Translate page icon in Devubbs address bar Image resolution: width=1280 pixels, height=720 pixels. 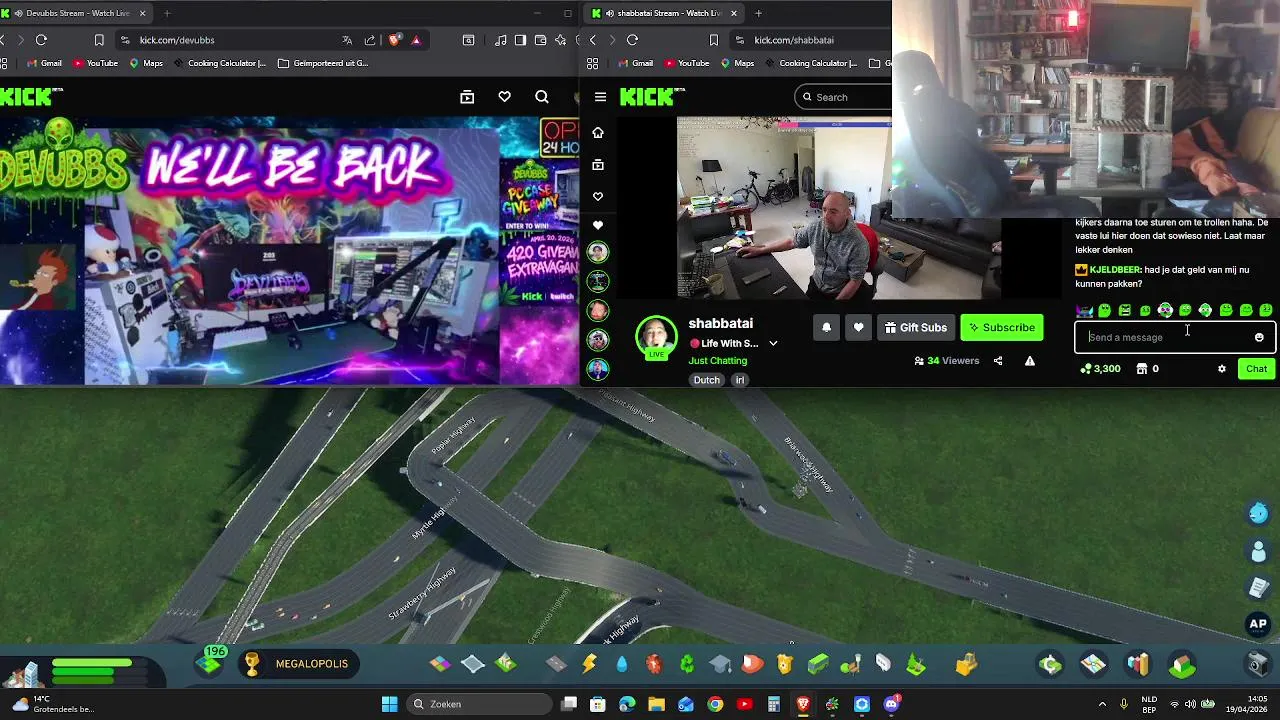point(347,40)
